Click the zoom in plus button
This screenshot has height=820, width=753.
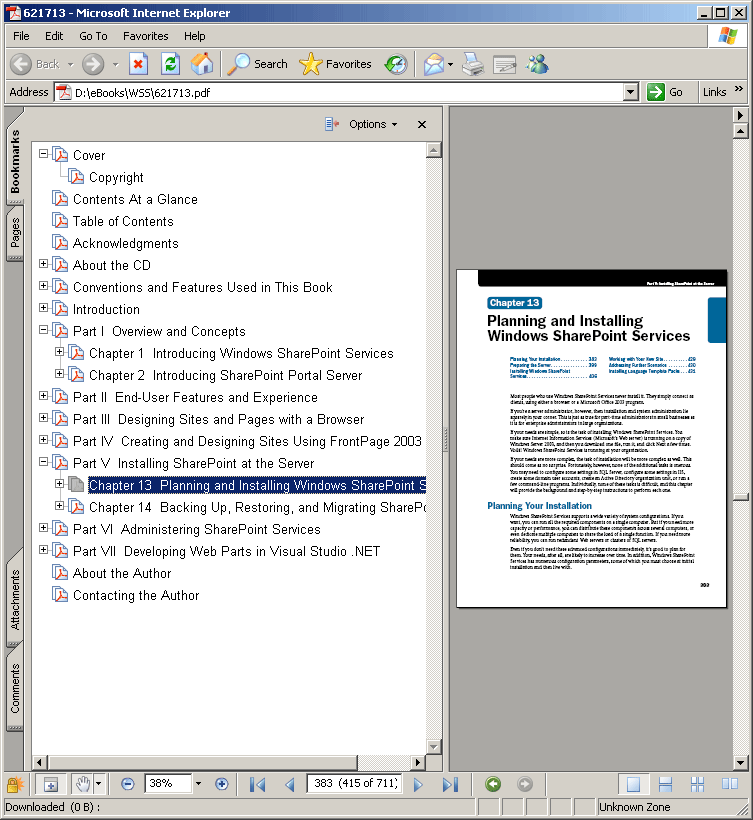pos(222,784)
